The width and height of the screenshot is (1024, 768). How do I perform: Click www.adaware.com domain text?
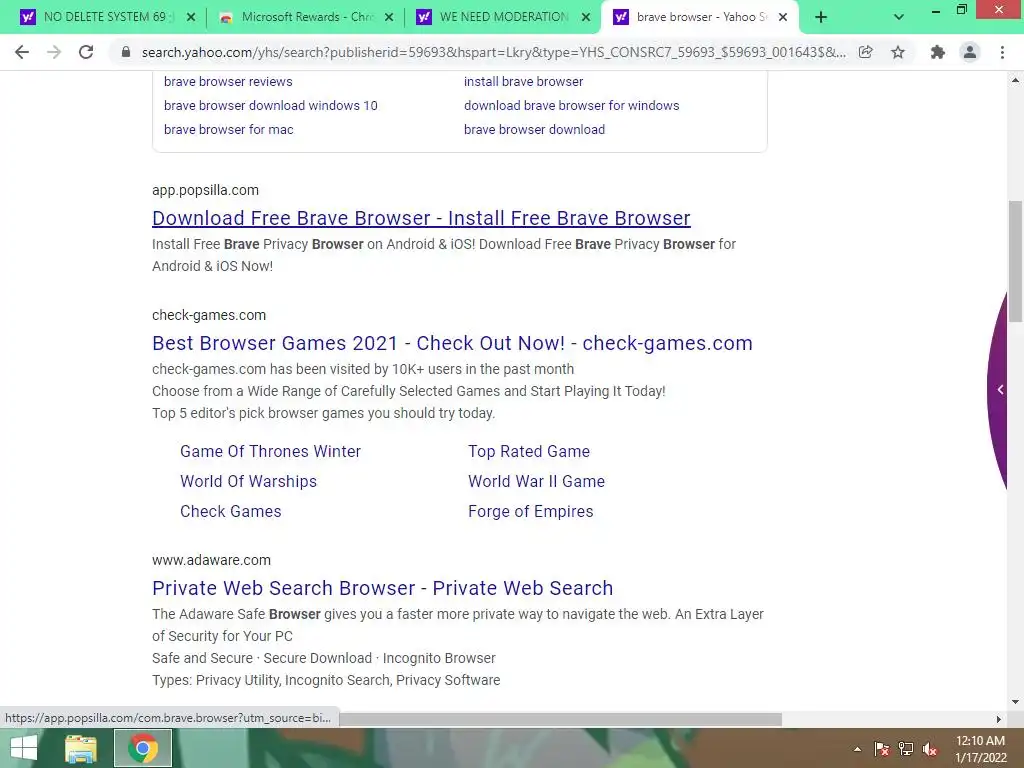[211, 560]
